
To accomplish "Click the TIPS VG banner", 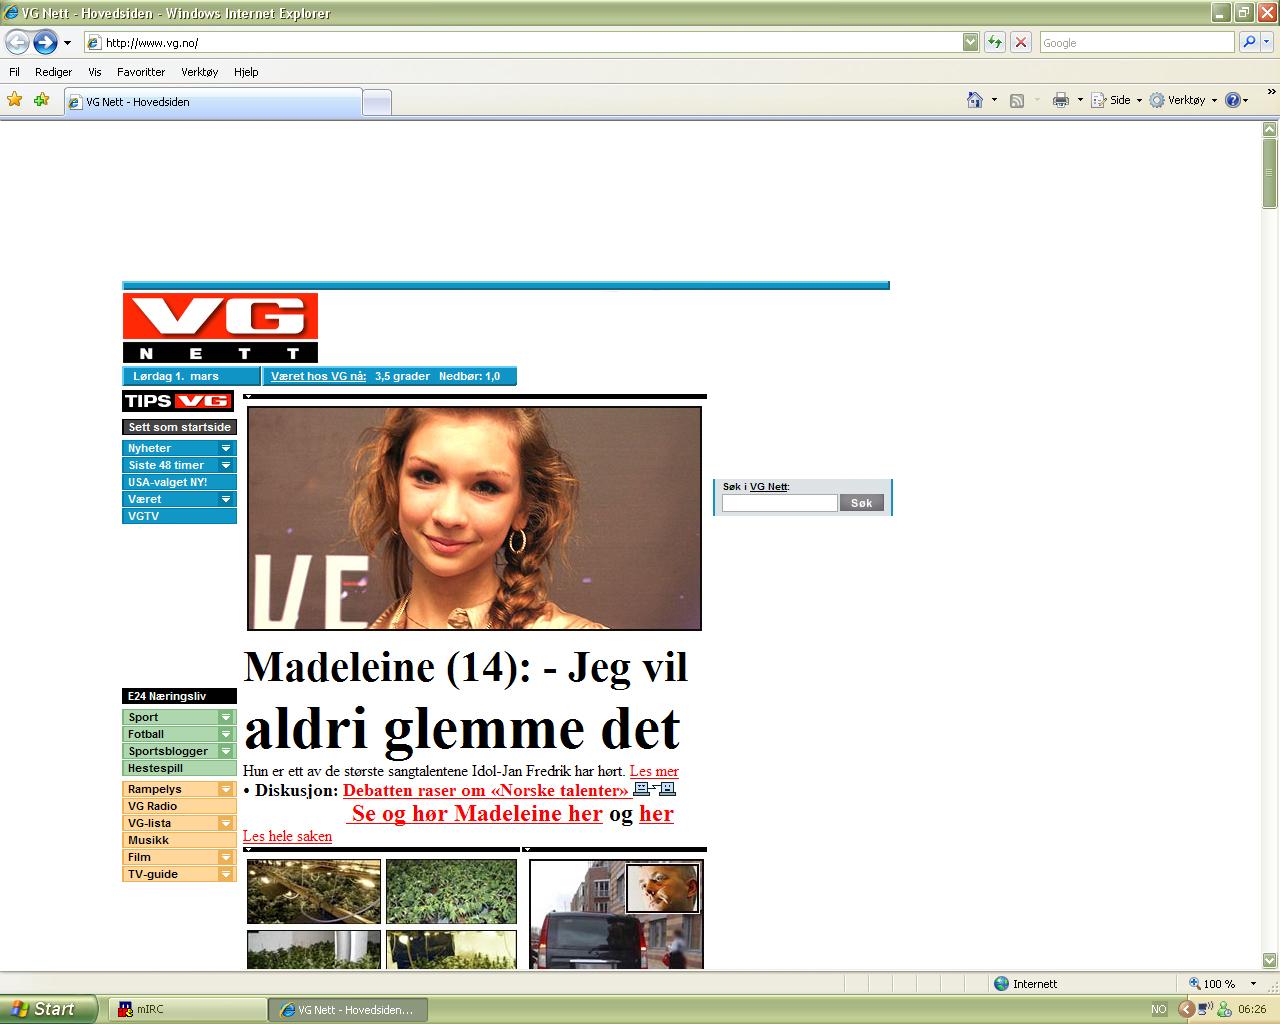I will 178,401.
